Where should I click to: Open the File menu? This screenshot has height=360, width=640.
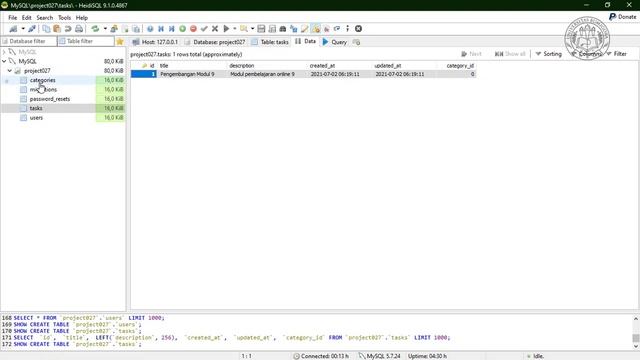[x=13, y=18]
